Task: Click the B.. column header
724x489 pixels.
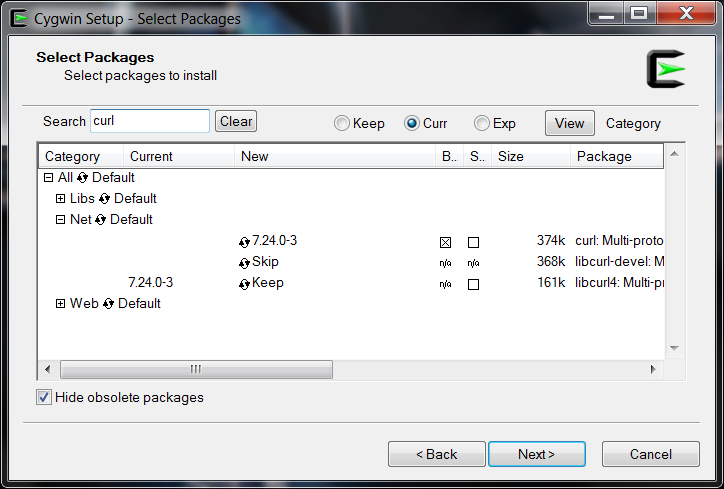Action: click(449, 157)
